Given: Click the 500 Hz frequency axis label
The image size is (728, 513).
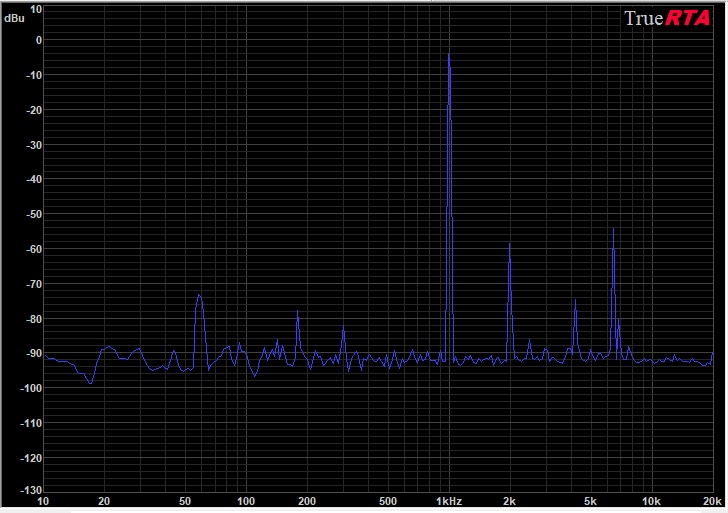Looking at the screenshot, I should coord(388,501).
